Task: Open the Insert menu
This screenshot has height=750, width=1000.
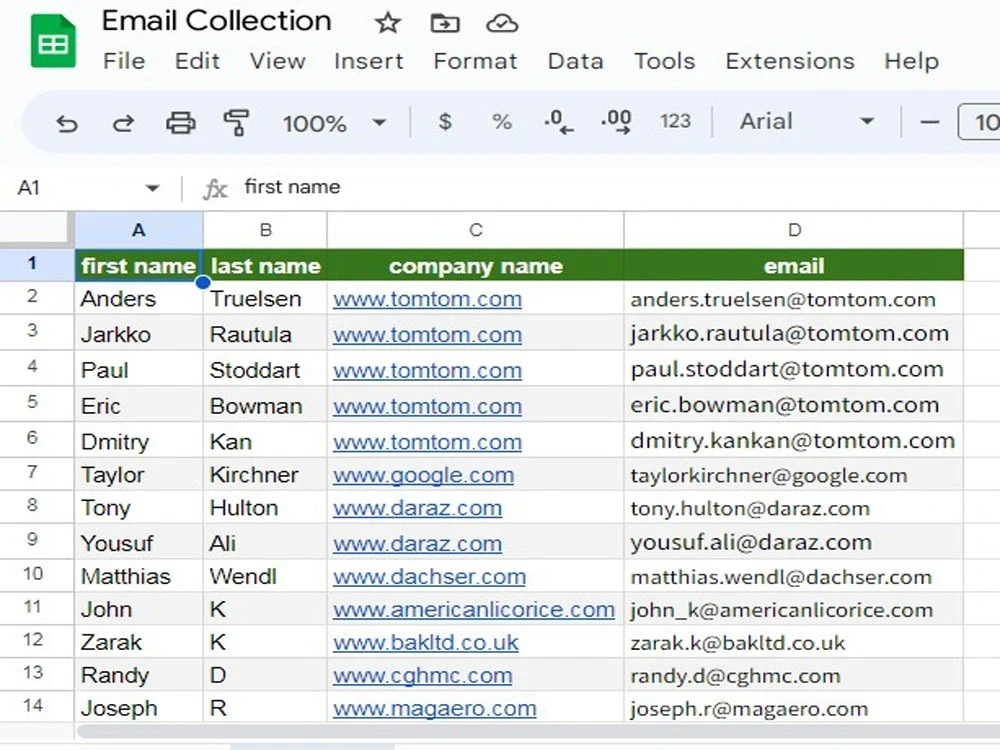Action: [369, 61]
